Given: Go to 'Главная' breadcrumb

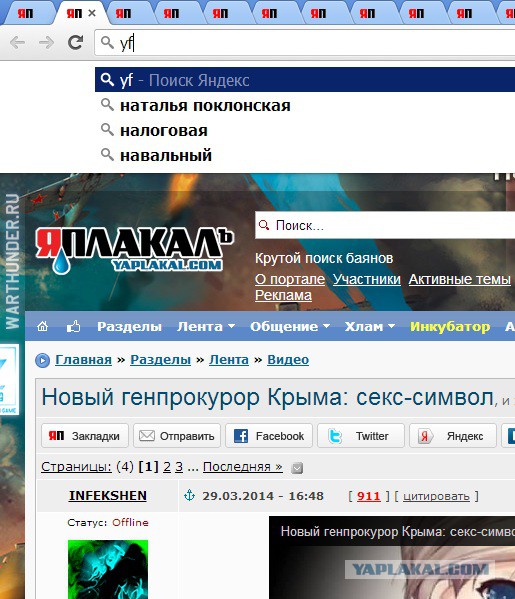Looking at the screenshot, I should click(84, 360).
